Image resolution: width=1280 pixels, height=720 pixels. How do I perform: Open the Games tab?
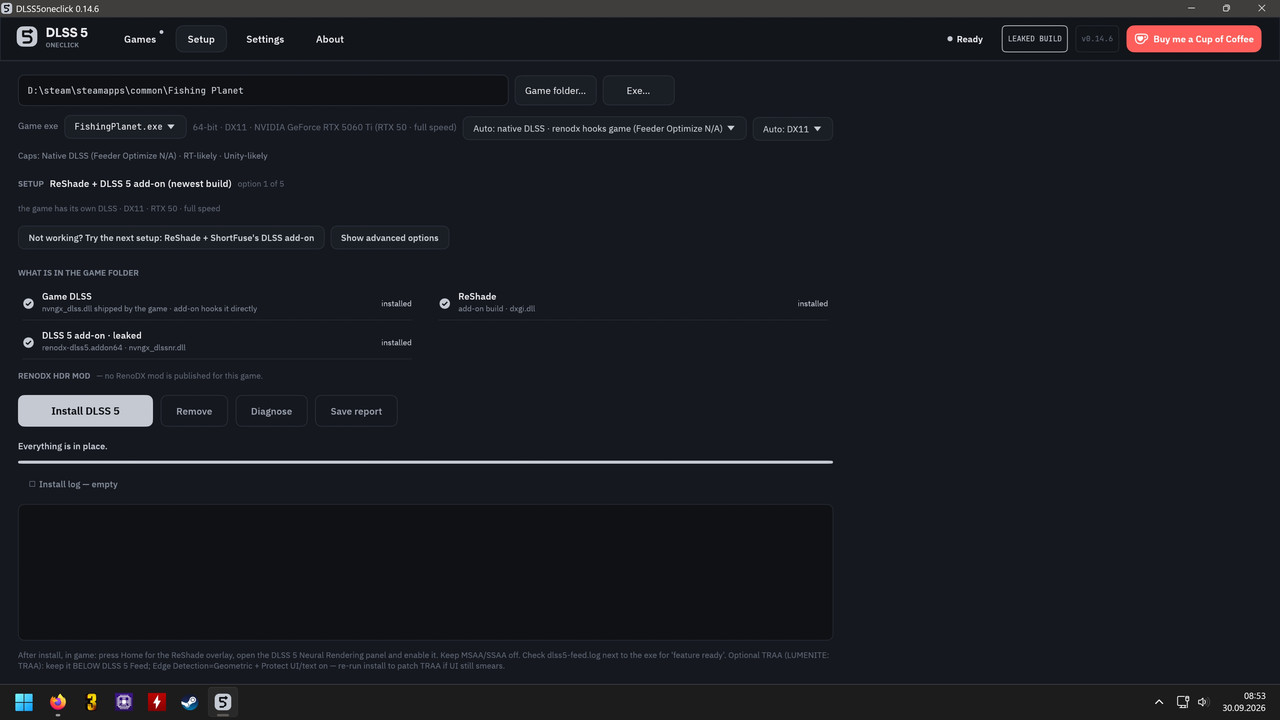pos(140,39)
